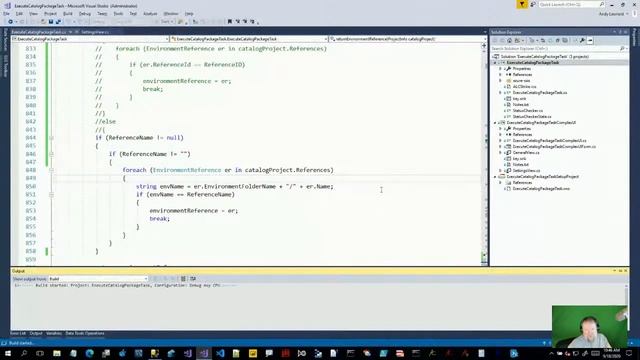Click the Quick Launch search box
This screenshot has width=640, height=360.
point(571,4)
